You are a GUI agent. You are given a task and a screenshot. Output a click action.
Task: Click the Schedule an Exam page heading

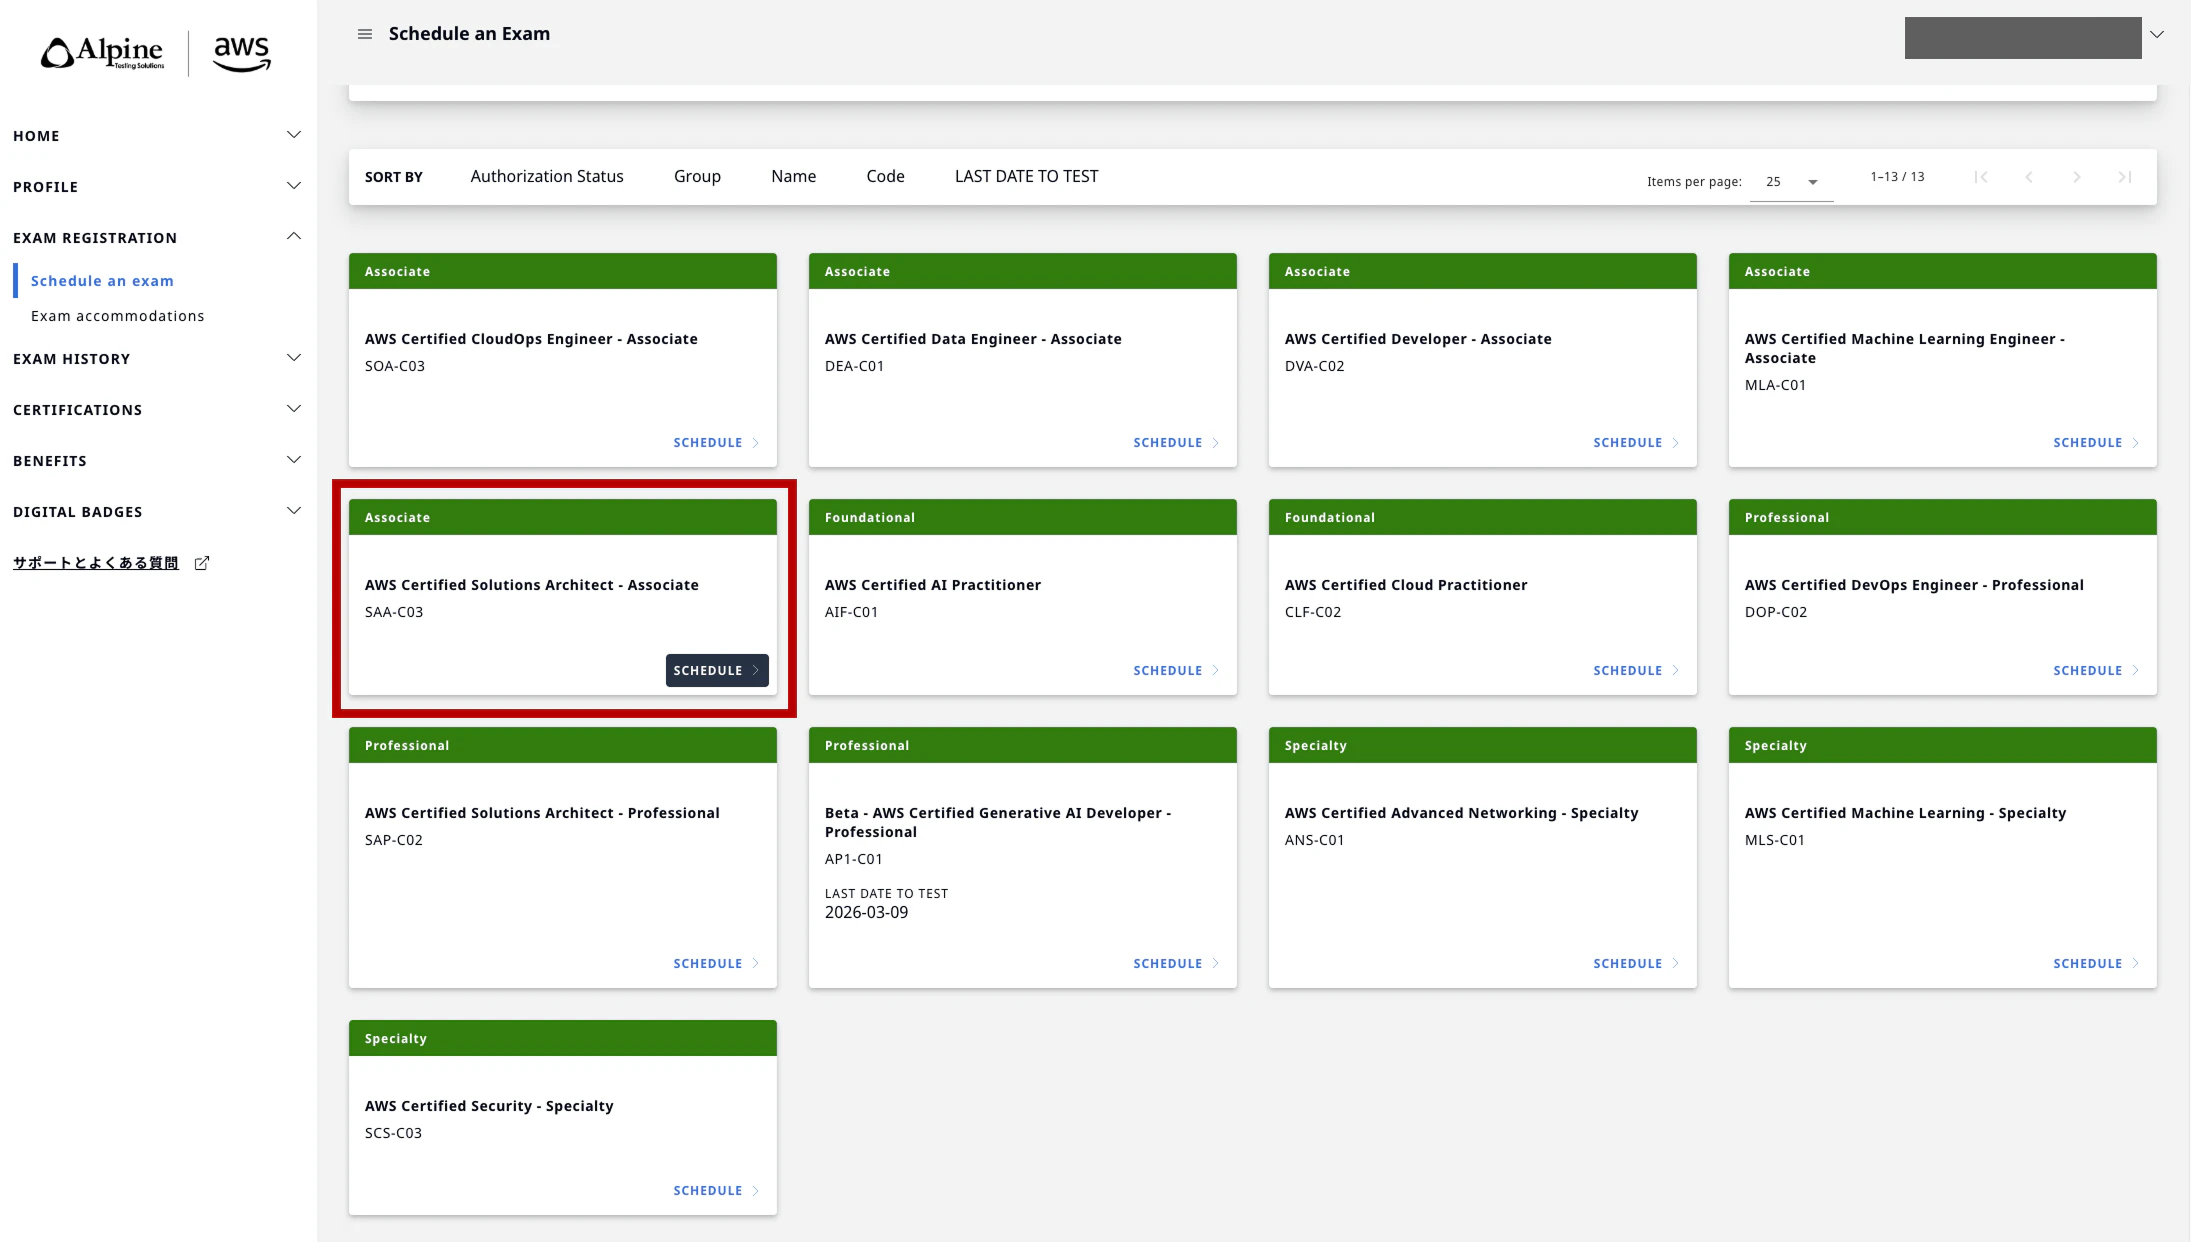(x=469, y=34)
